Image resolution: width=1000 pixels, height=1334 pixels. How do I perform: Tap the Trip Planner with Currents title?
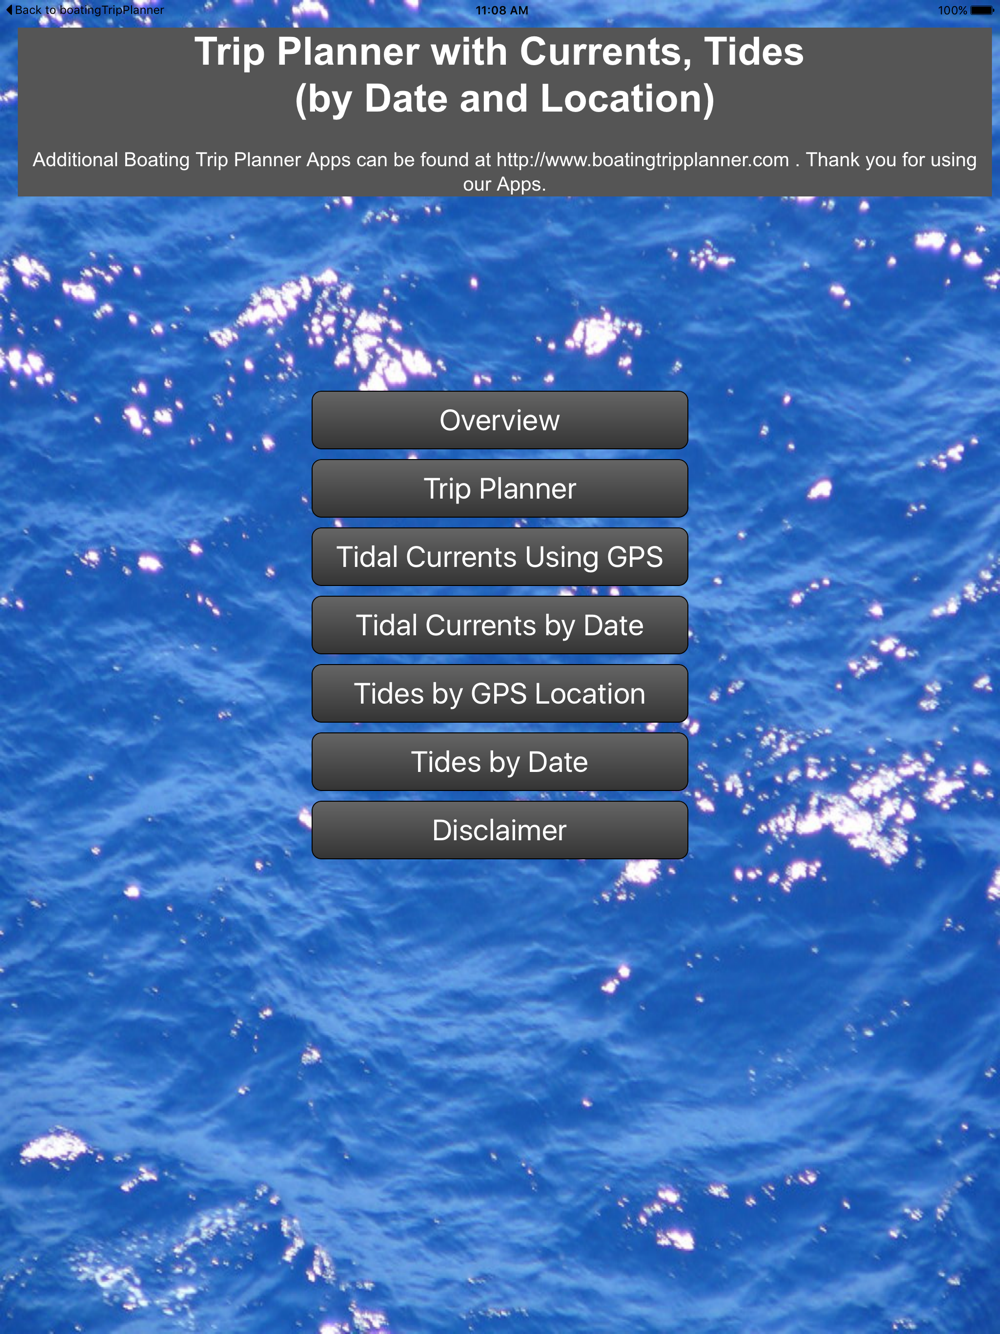[500, 75]
